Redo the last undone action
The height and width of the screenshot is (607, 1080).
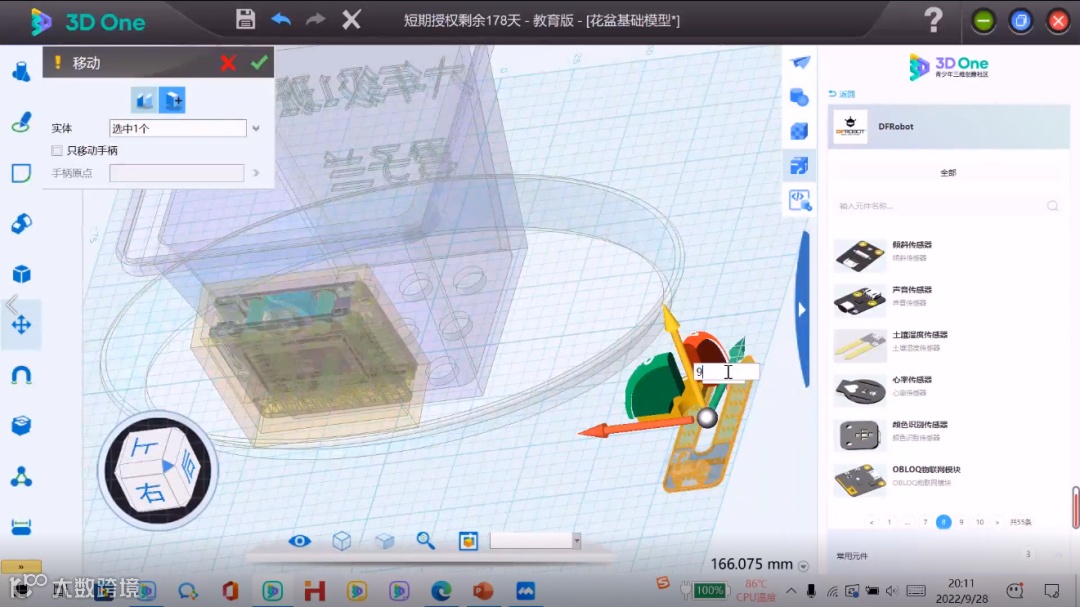click(315, 19)
